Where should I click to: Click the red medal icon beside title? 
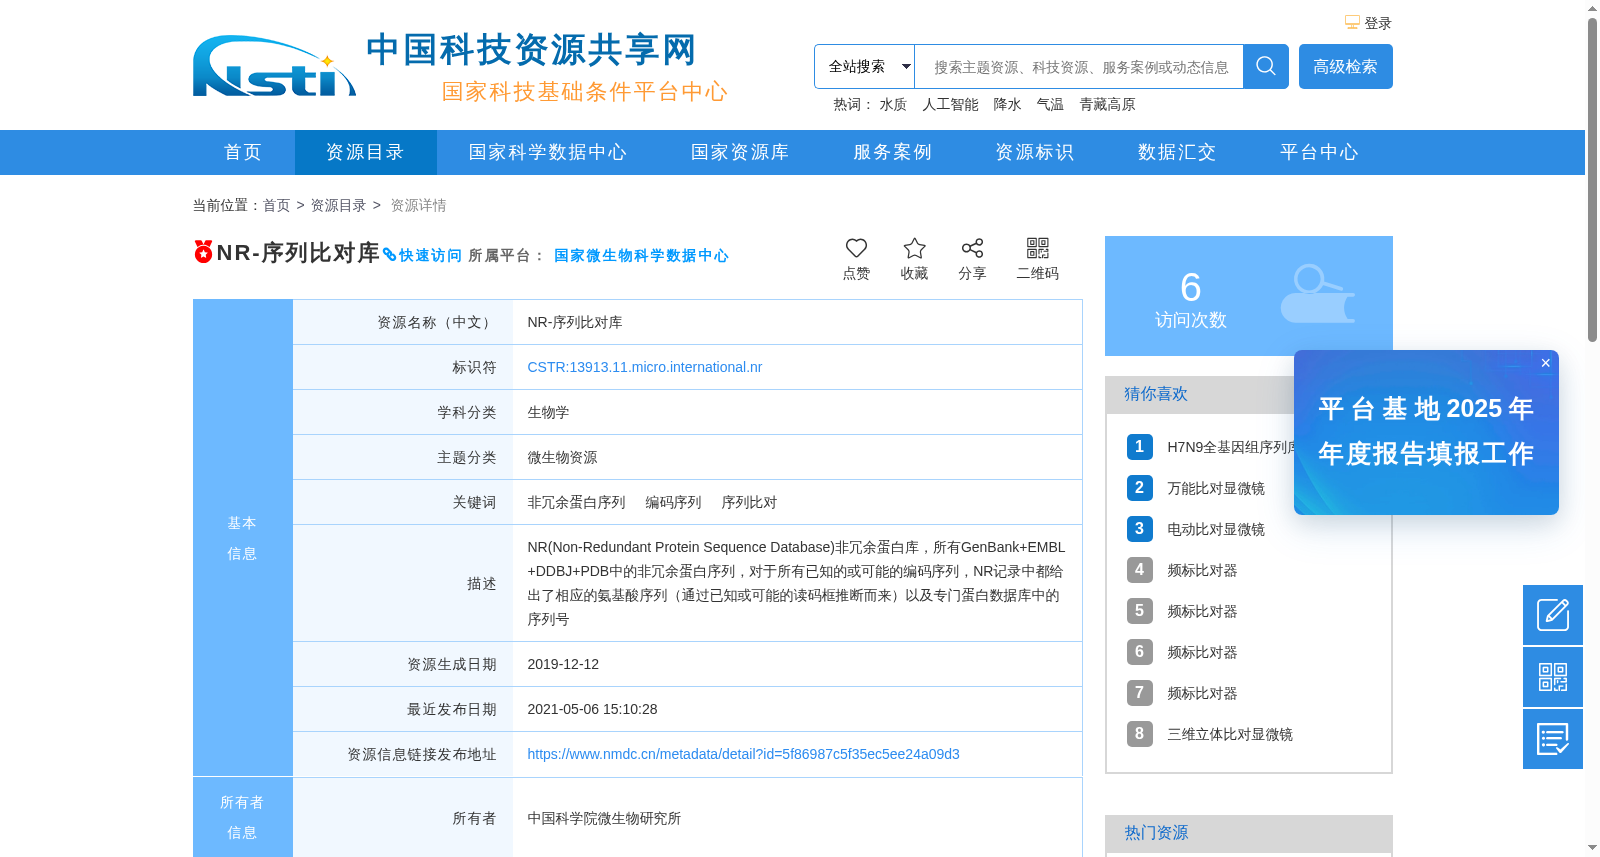(x=203, y=252)
